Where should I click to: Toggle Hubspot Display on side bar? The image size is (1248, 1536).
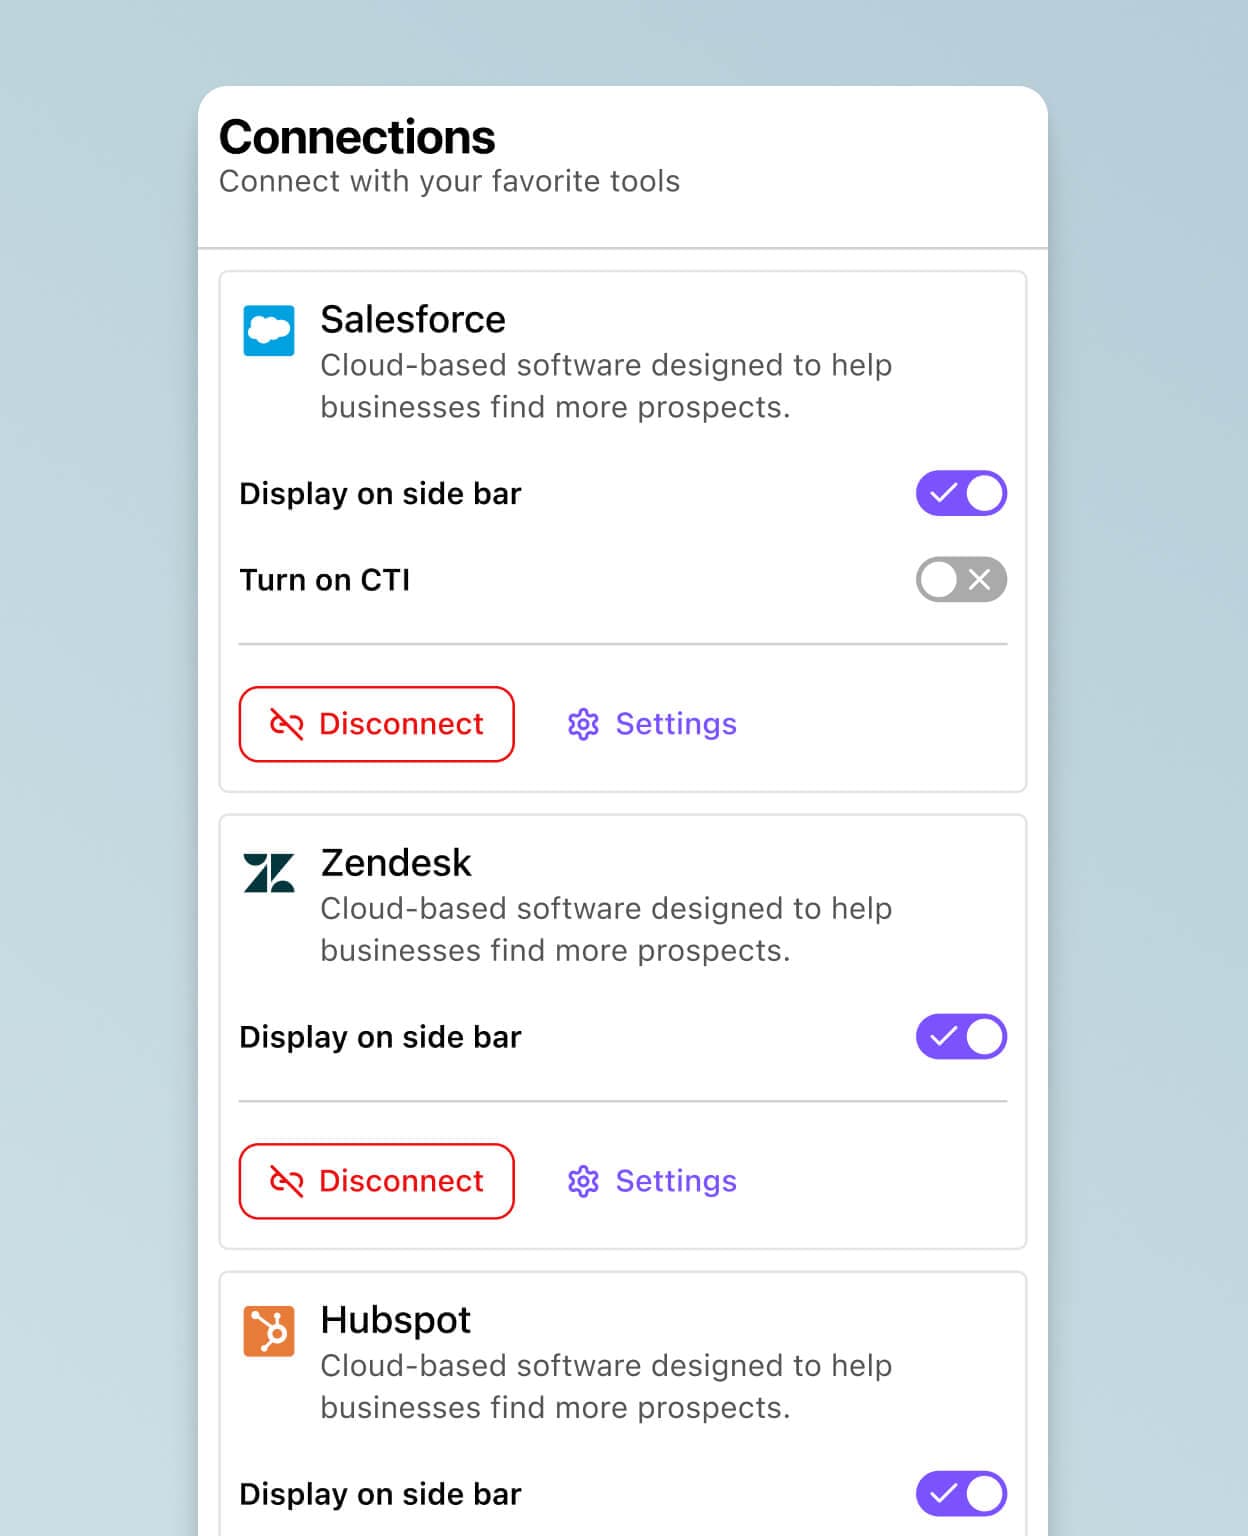tap(961, 1494)
